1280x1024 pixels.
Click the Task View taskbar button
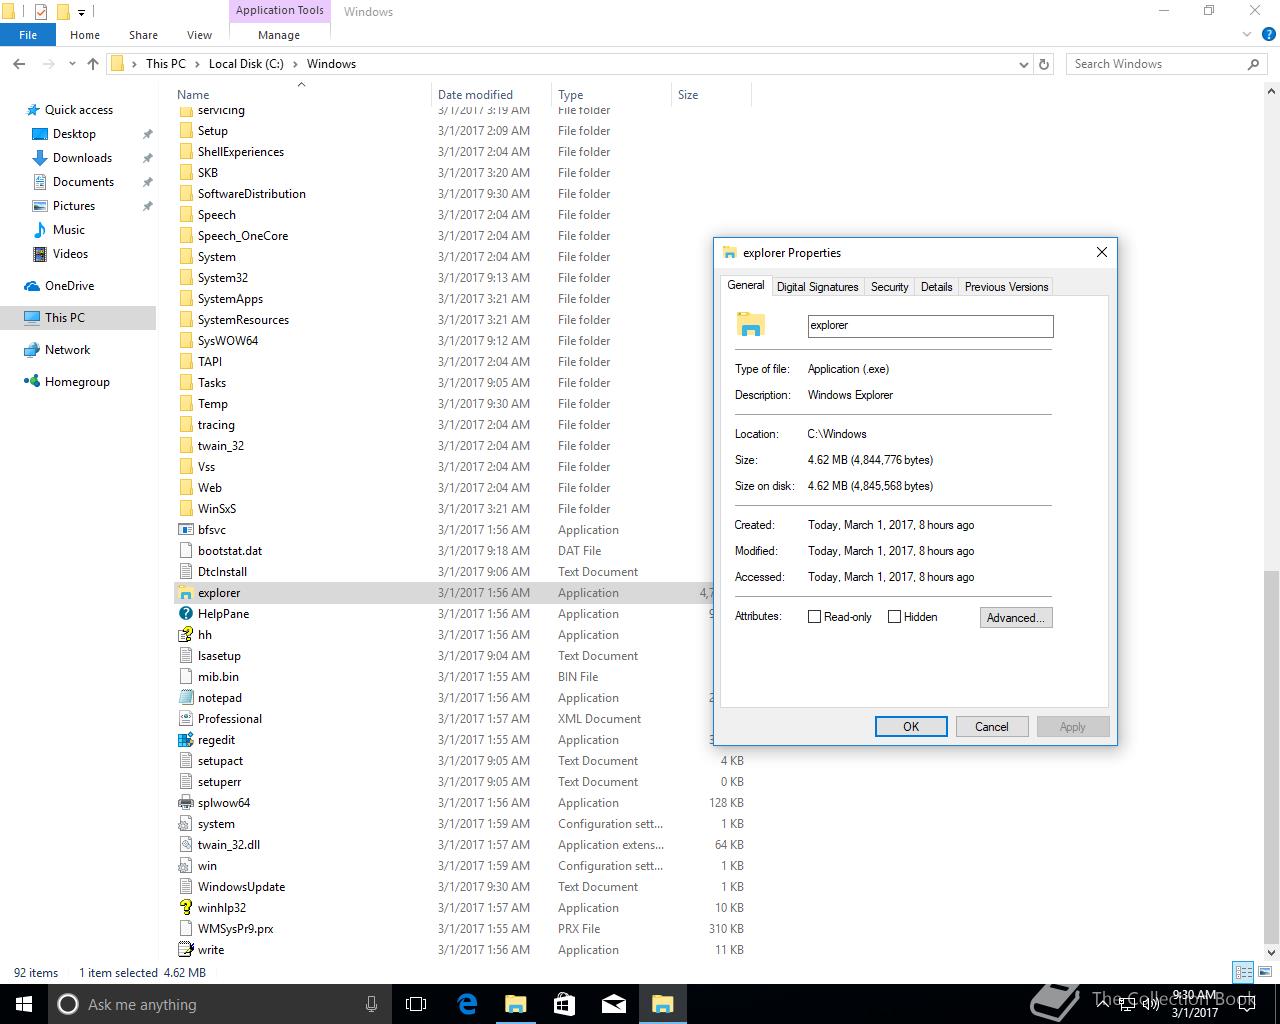click(x=416, y=1004)
